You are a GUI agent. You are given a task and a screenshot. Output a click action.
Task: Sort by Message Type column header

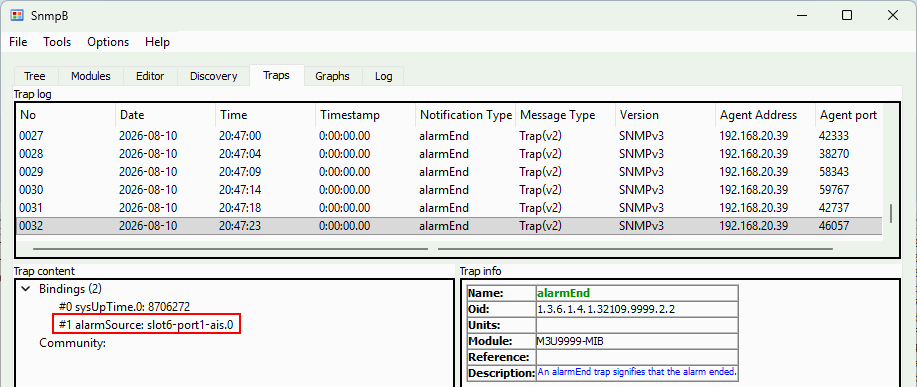click(566, 115)
